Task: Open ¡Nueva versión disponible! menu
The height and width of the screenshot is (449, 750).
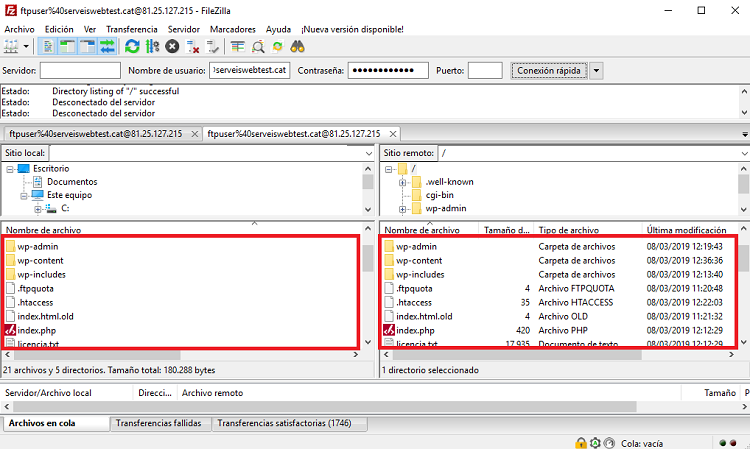Action: [352, 29]
